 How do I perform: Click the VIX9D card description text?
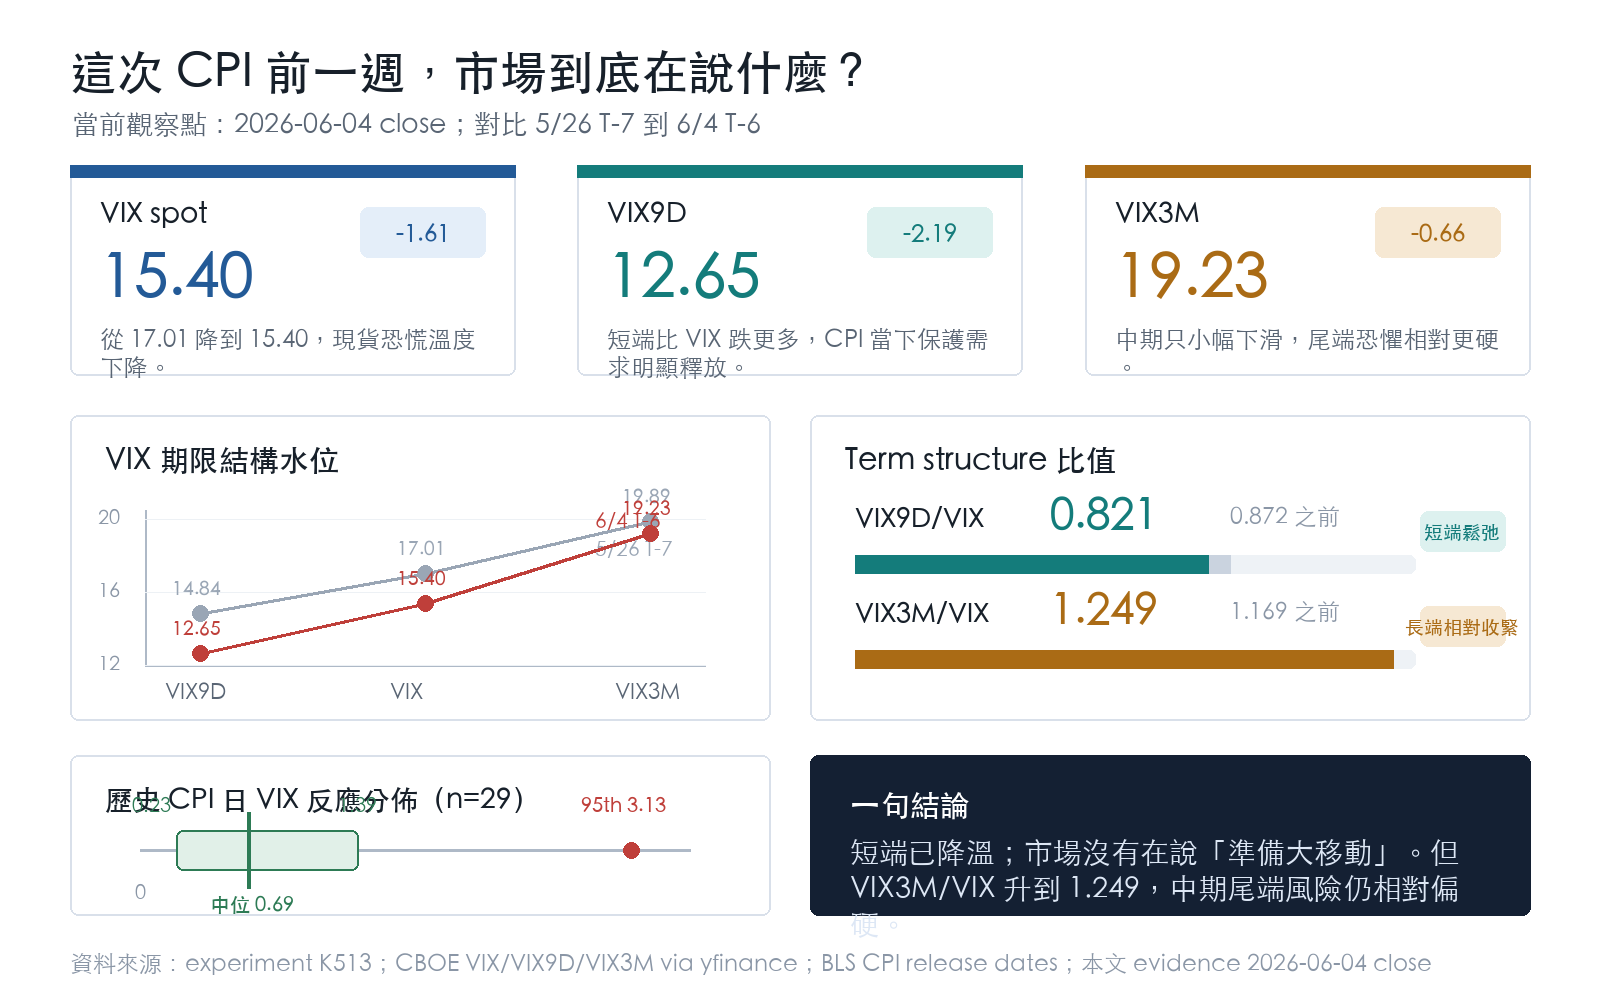click(797, 353)
